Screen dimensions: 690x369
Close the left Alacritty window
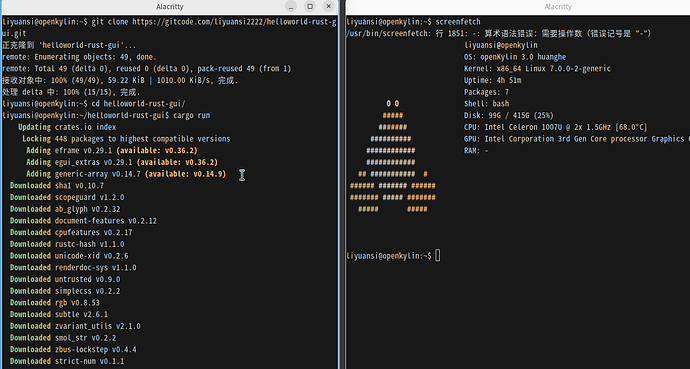coord(328,6)
